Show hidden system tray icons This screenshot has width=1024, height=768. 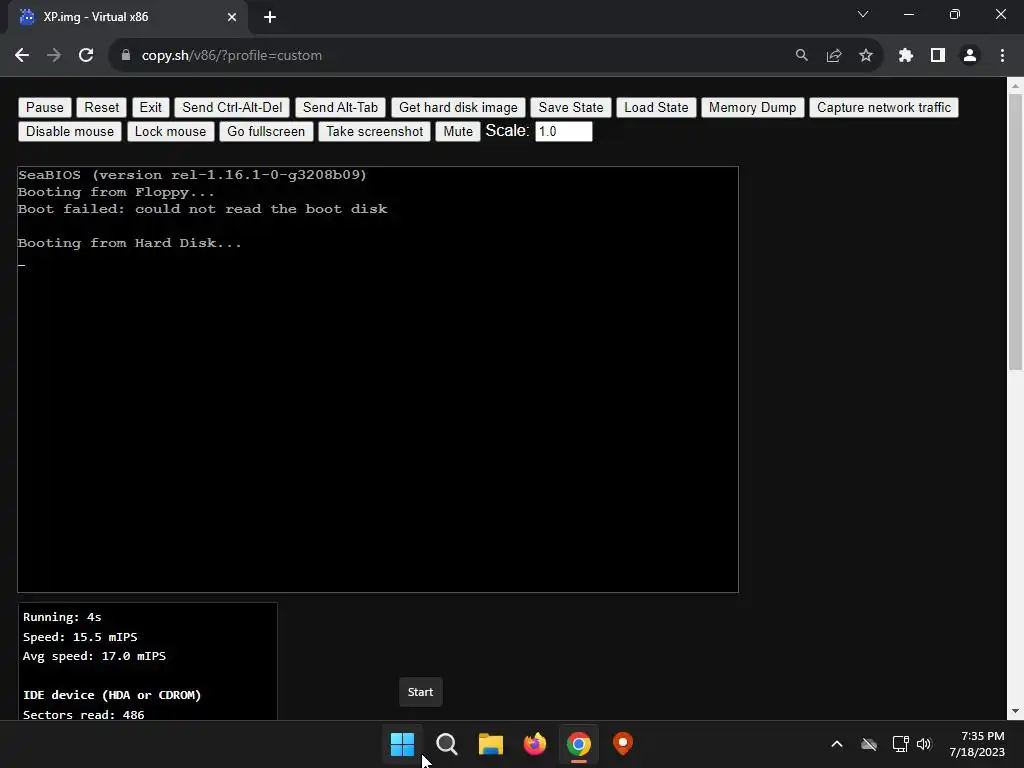(837, 744)
